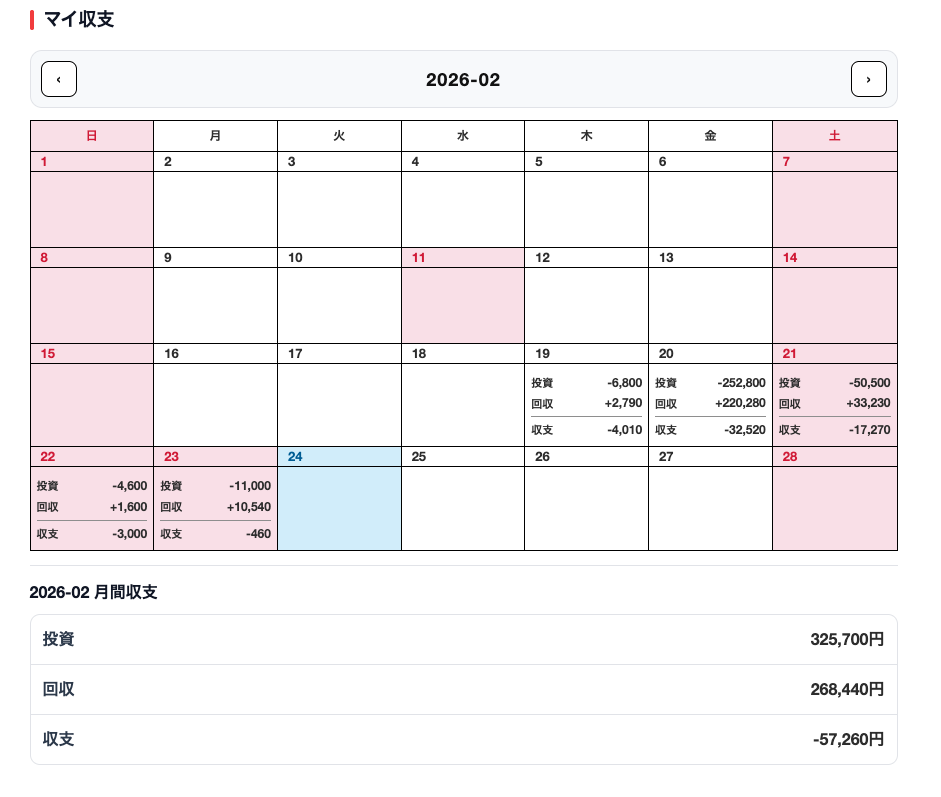Click the Sunday 日 column header
This screenshot has height=797, width=941.
(92, 136)
